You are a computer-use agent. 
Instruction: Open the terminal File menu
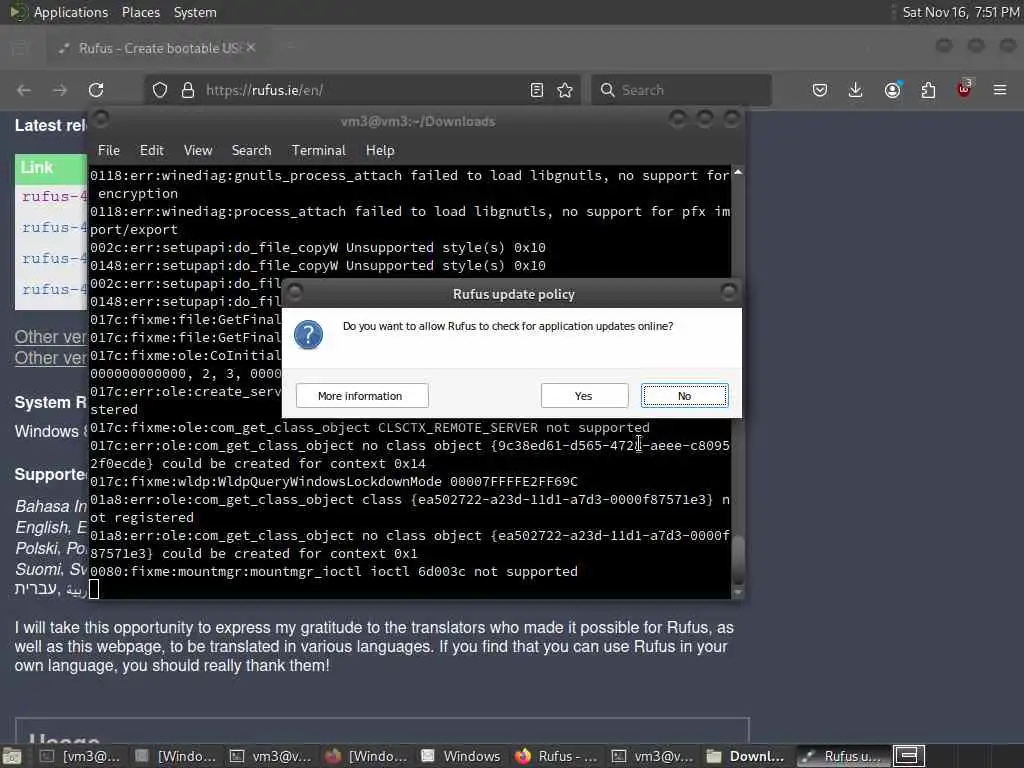(108, 150)
